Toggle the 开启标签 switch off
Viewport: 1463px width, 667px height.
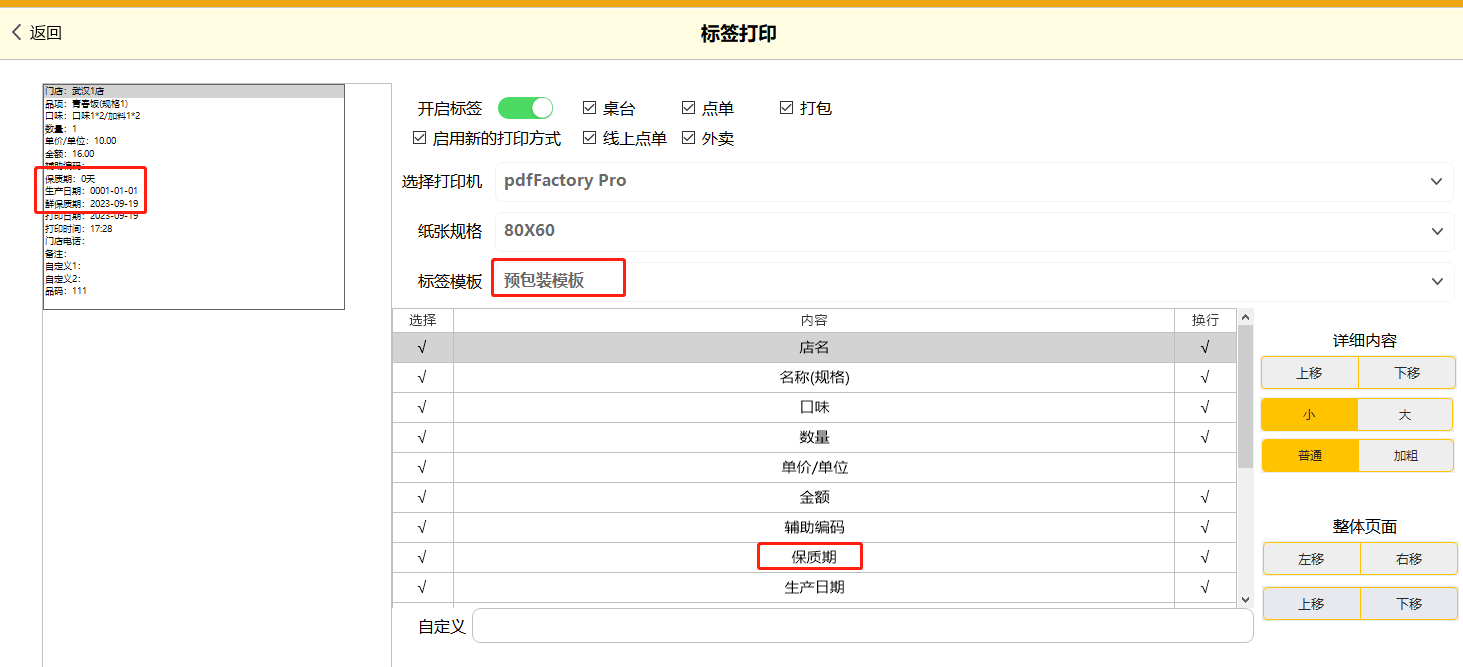coord(525,108)
